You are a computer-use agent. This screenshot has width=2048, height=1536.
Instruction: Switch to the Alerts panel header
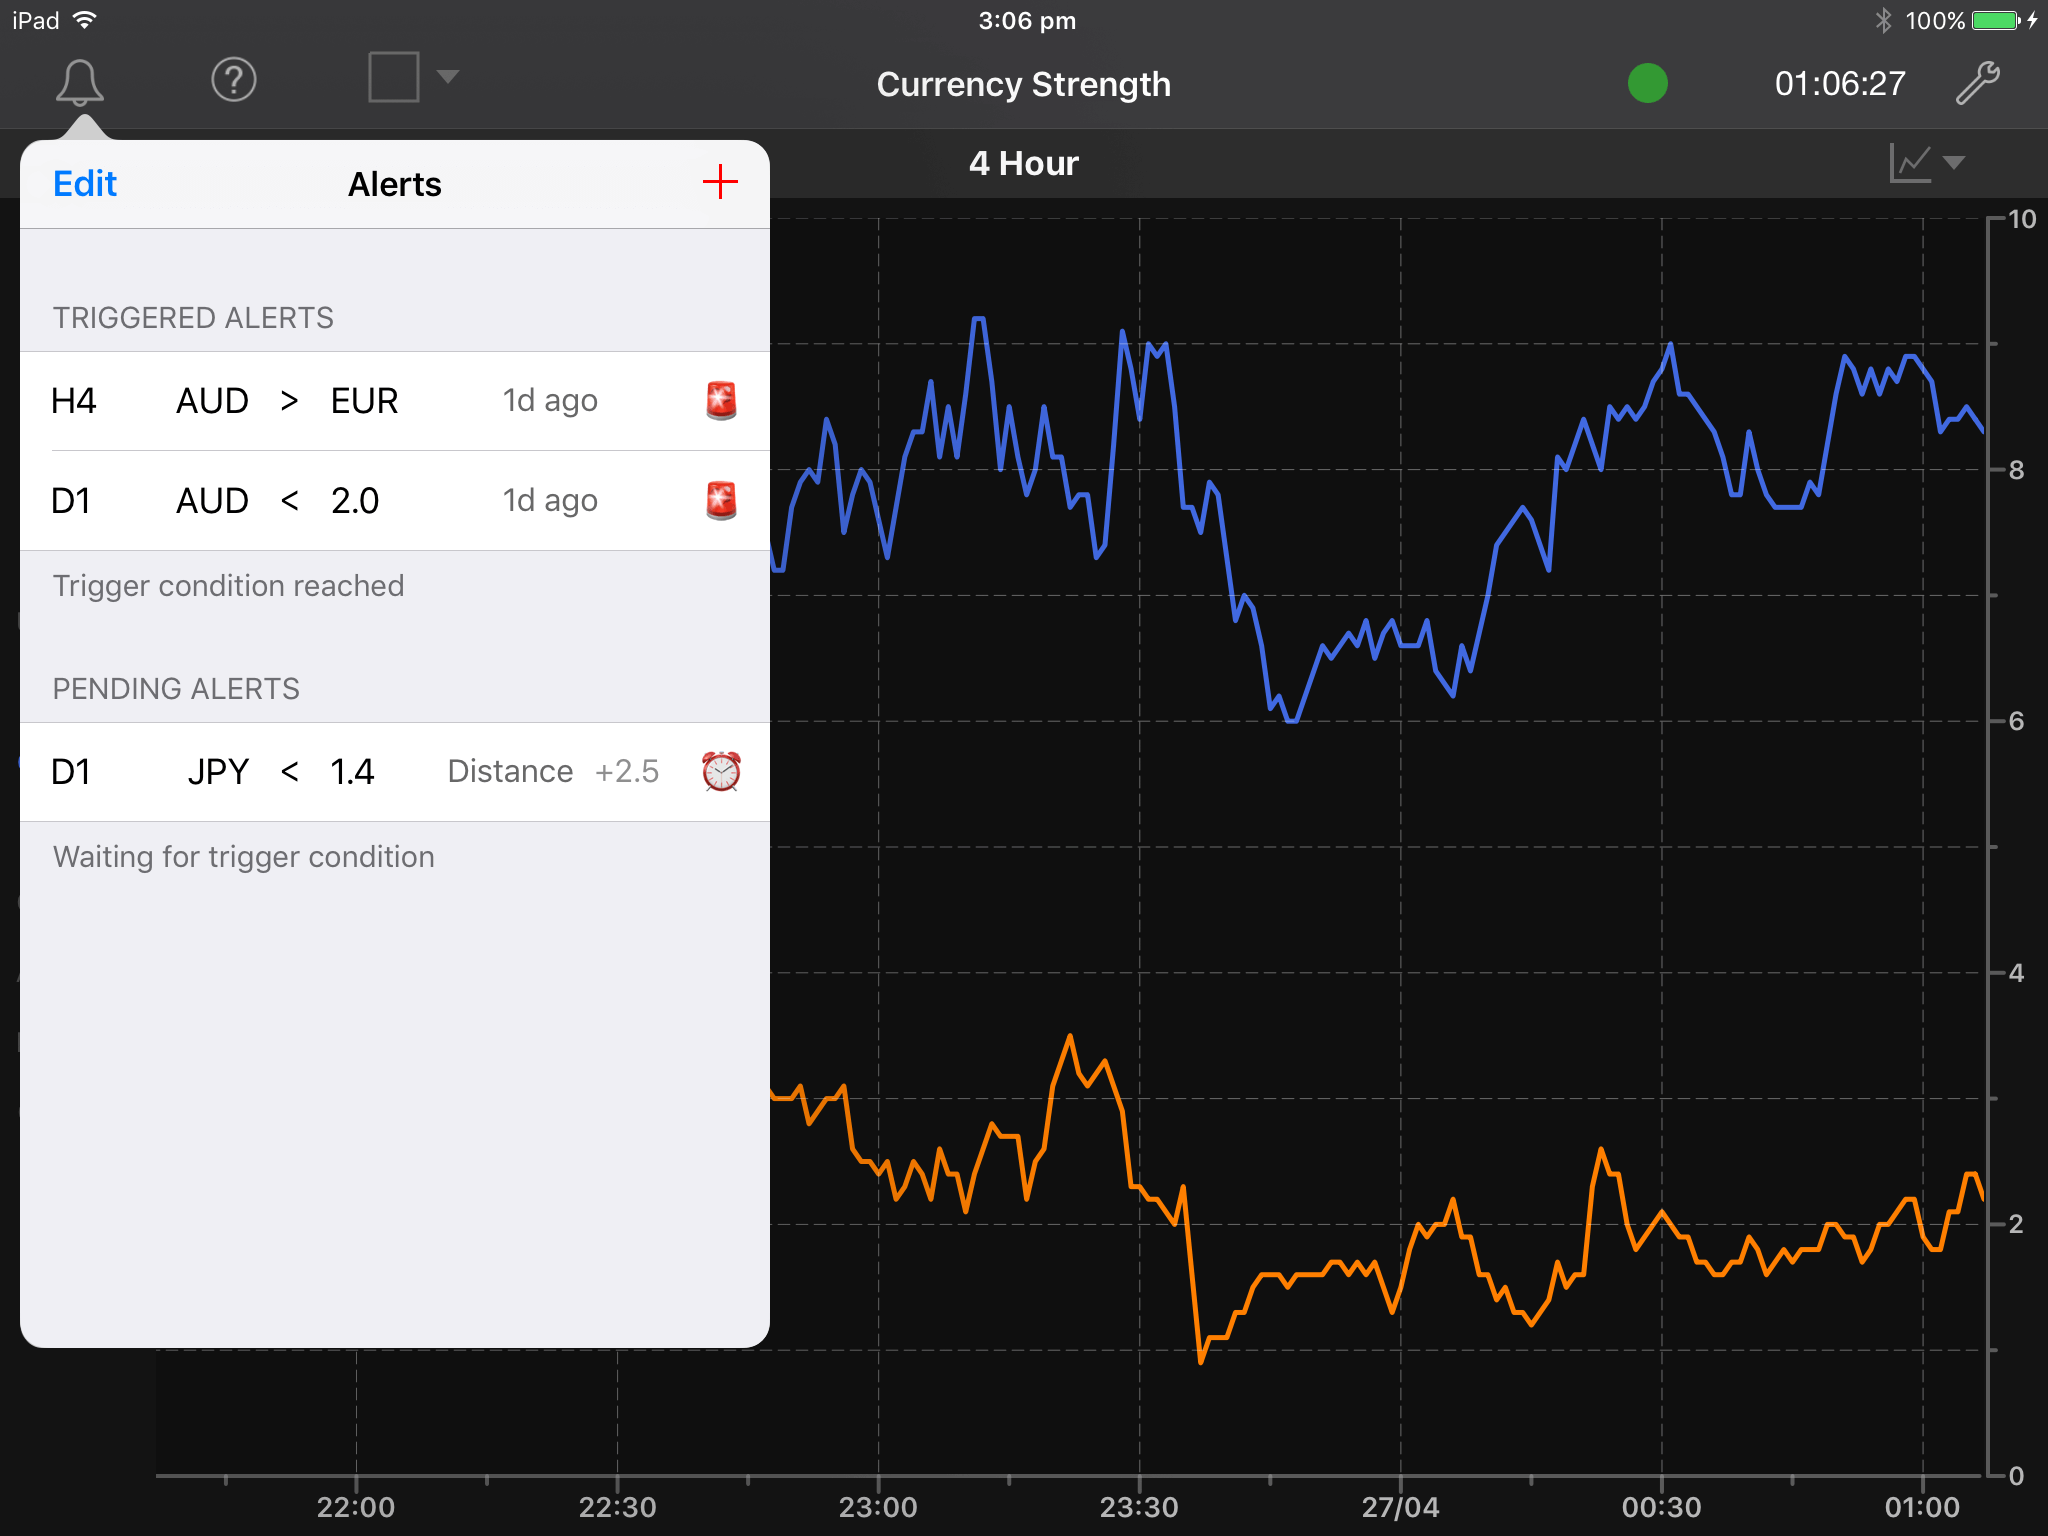pyautogui.click(x=394, y=183)
